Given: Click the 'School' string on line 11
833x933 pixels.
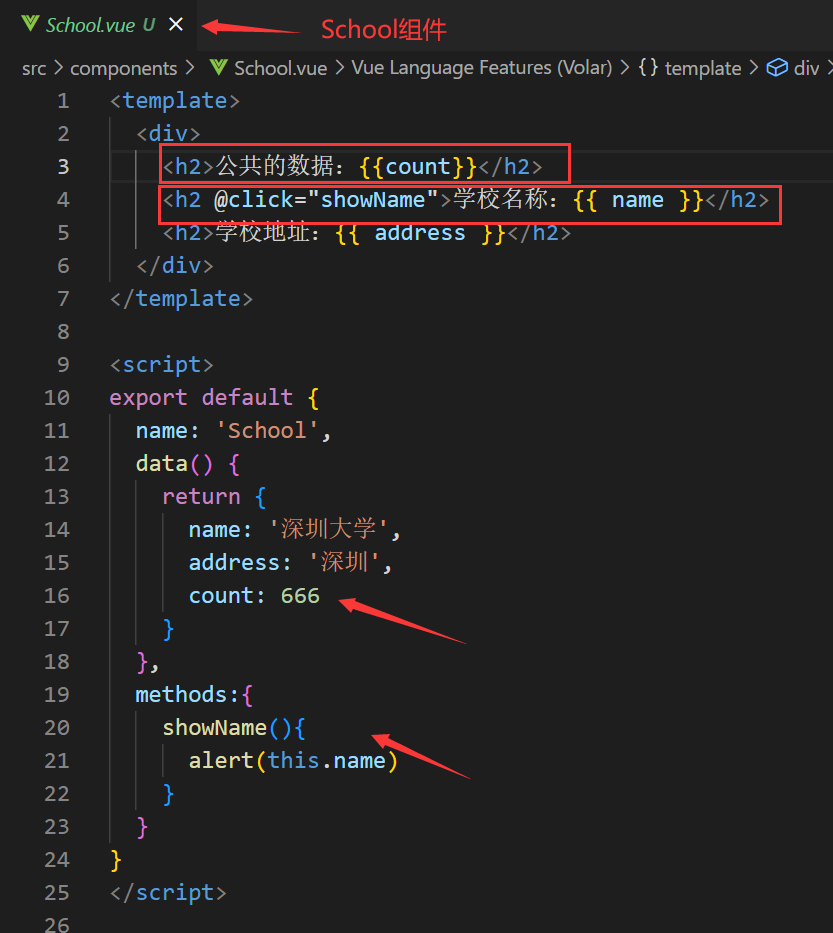Looking at the screenshot, I should [x=267, y=430].
